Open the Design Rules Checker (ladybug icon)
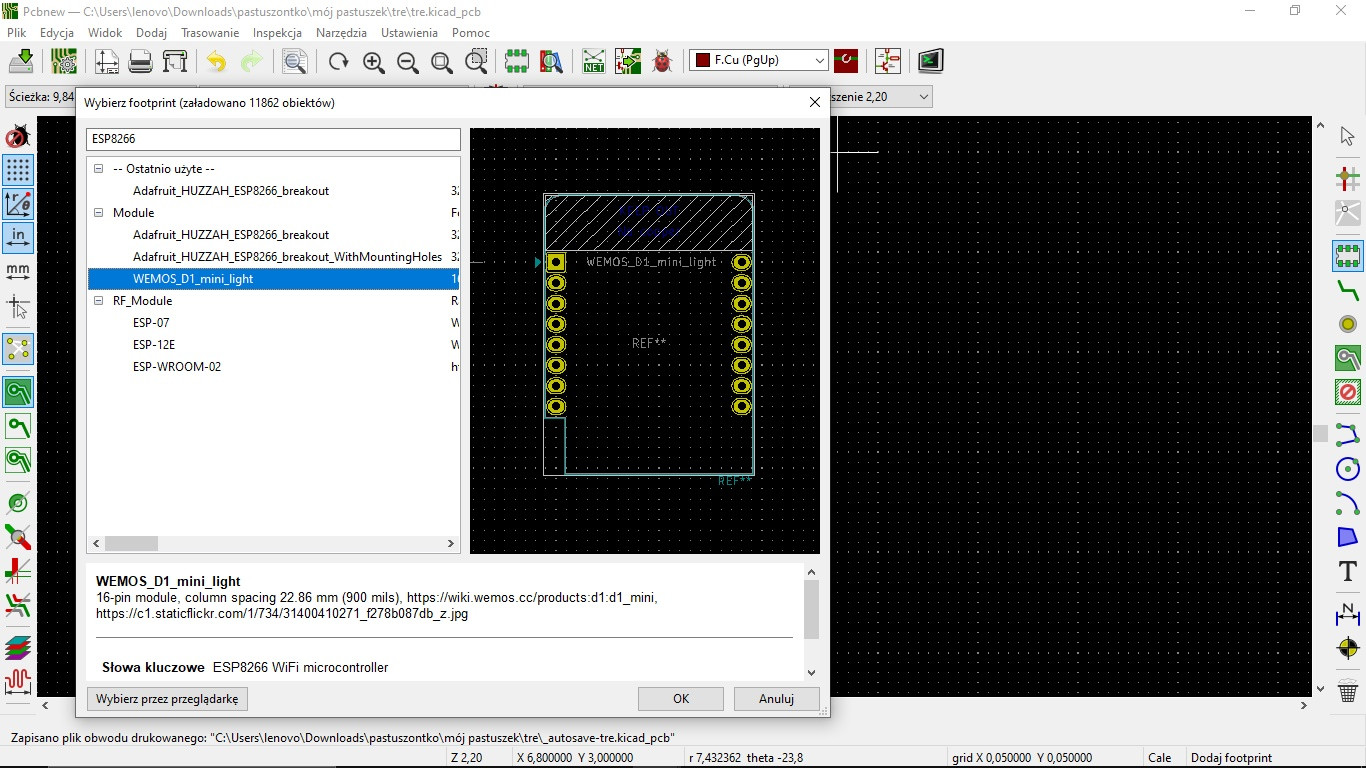Viewport: 1366px width, 768px height. [660, 60]
